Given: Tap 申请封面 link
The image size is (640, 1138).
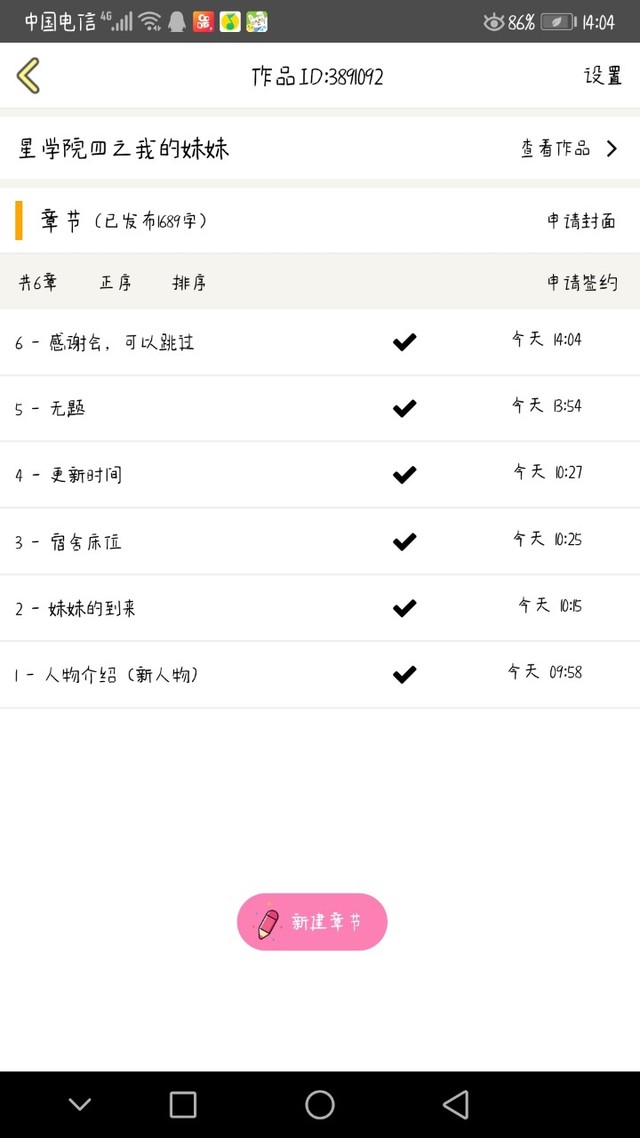Looking at the screenshot, I should click(x=582, y=221).
